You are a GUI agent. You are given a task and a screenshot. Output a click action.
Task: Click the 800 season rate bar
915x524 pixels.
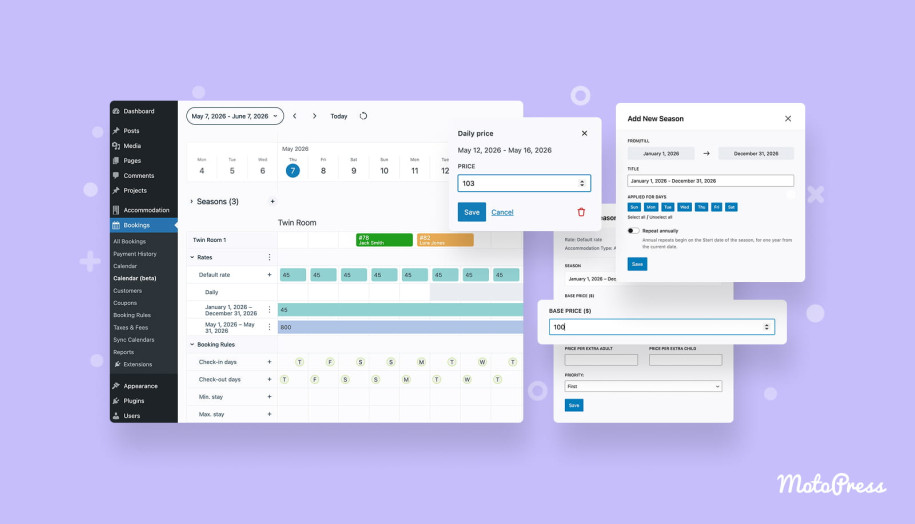[x=400, y=327]
